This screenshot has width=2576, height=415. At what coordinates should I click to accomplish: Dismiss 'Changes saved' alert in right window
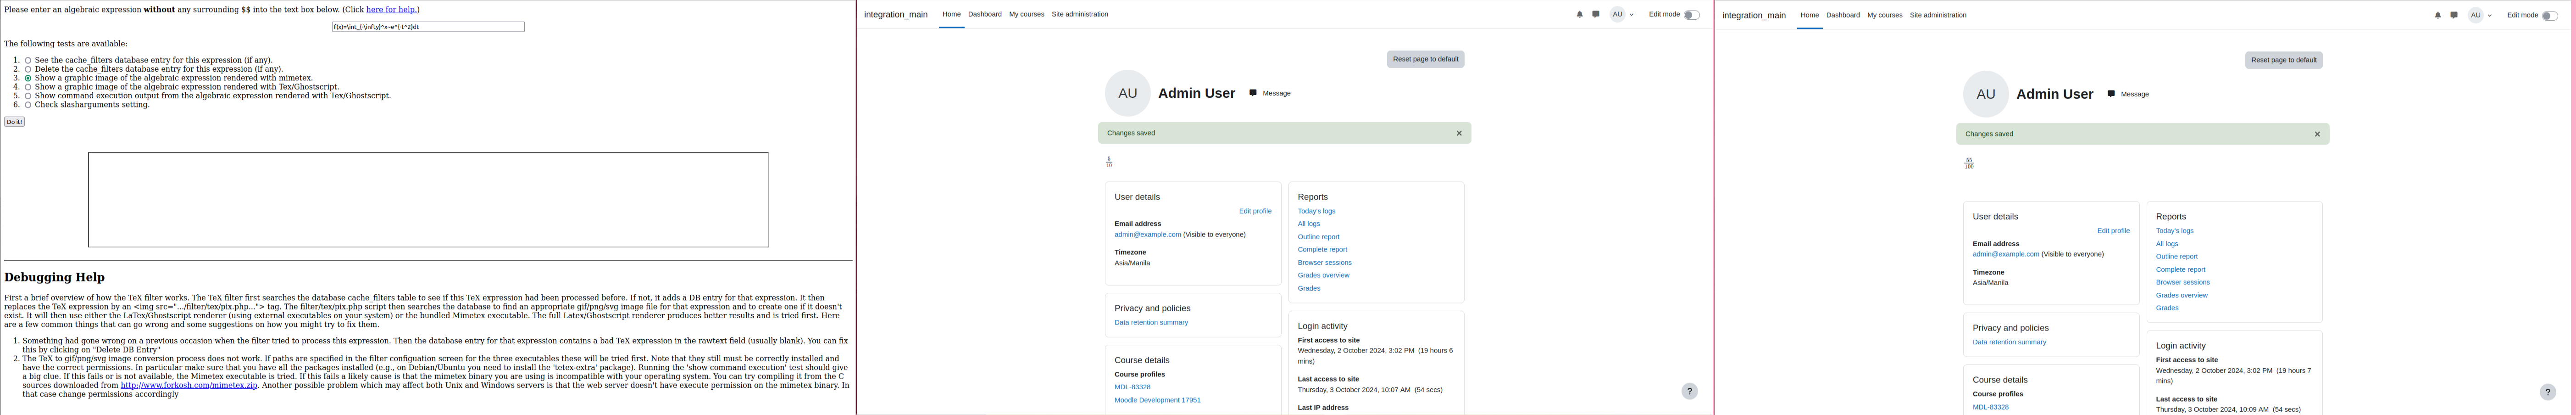pyautogui.click(x=2317, y=134)
